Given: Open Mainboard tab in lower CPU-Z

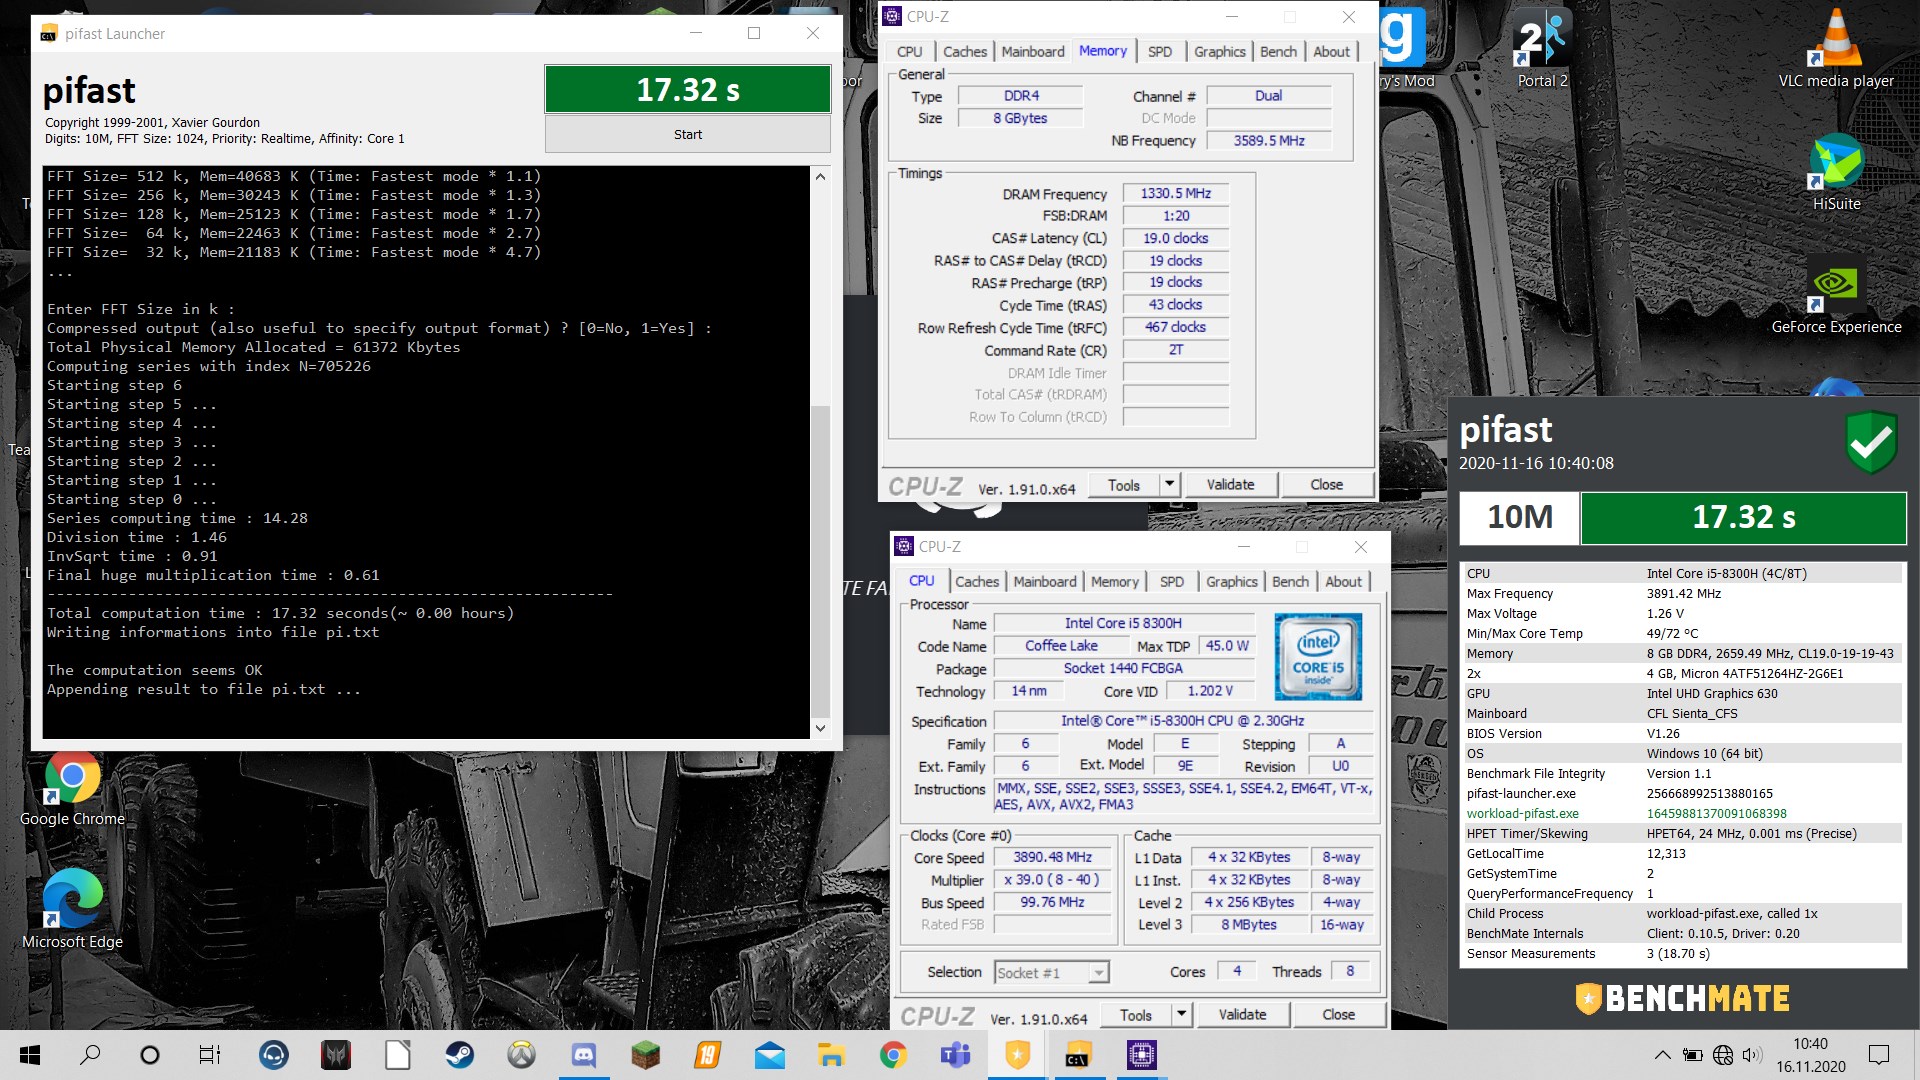Looking at the screenshot, I should pyautogui.click(x=1045, y=581).
